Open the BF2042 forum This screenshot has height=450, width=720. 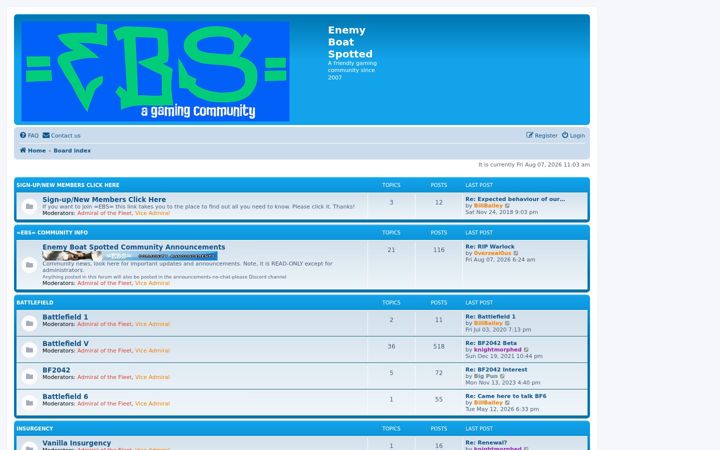56,370
